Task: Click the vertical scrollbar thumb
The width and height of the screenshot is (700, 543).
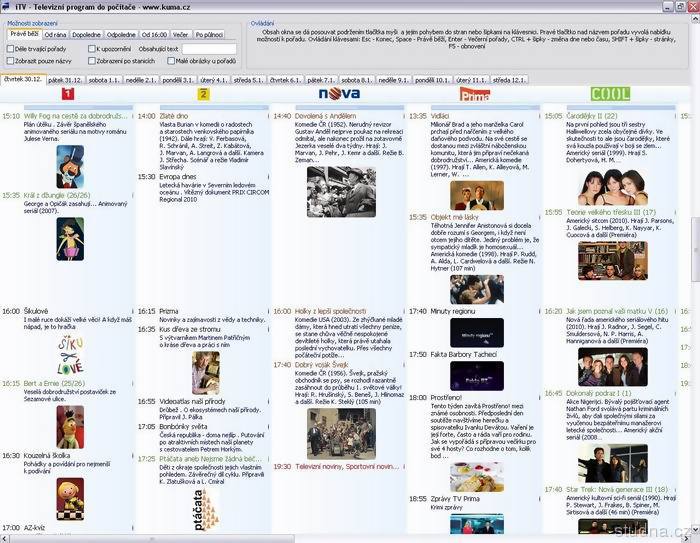Action: tap(696, 248)
